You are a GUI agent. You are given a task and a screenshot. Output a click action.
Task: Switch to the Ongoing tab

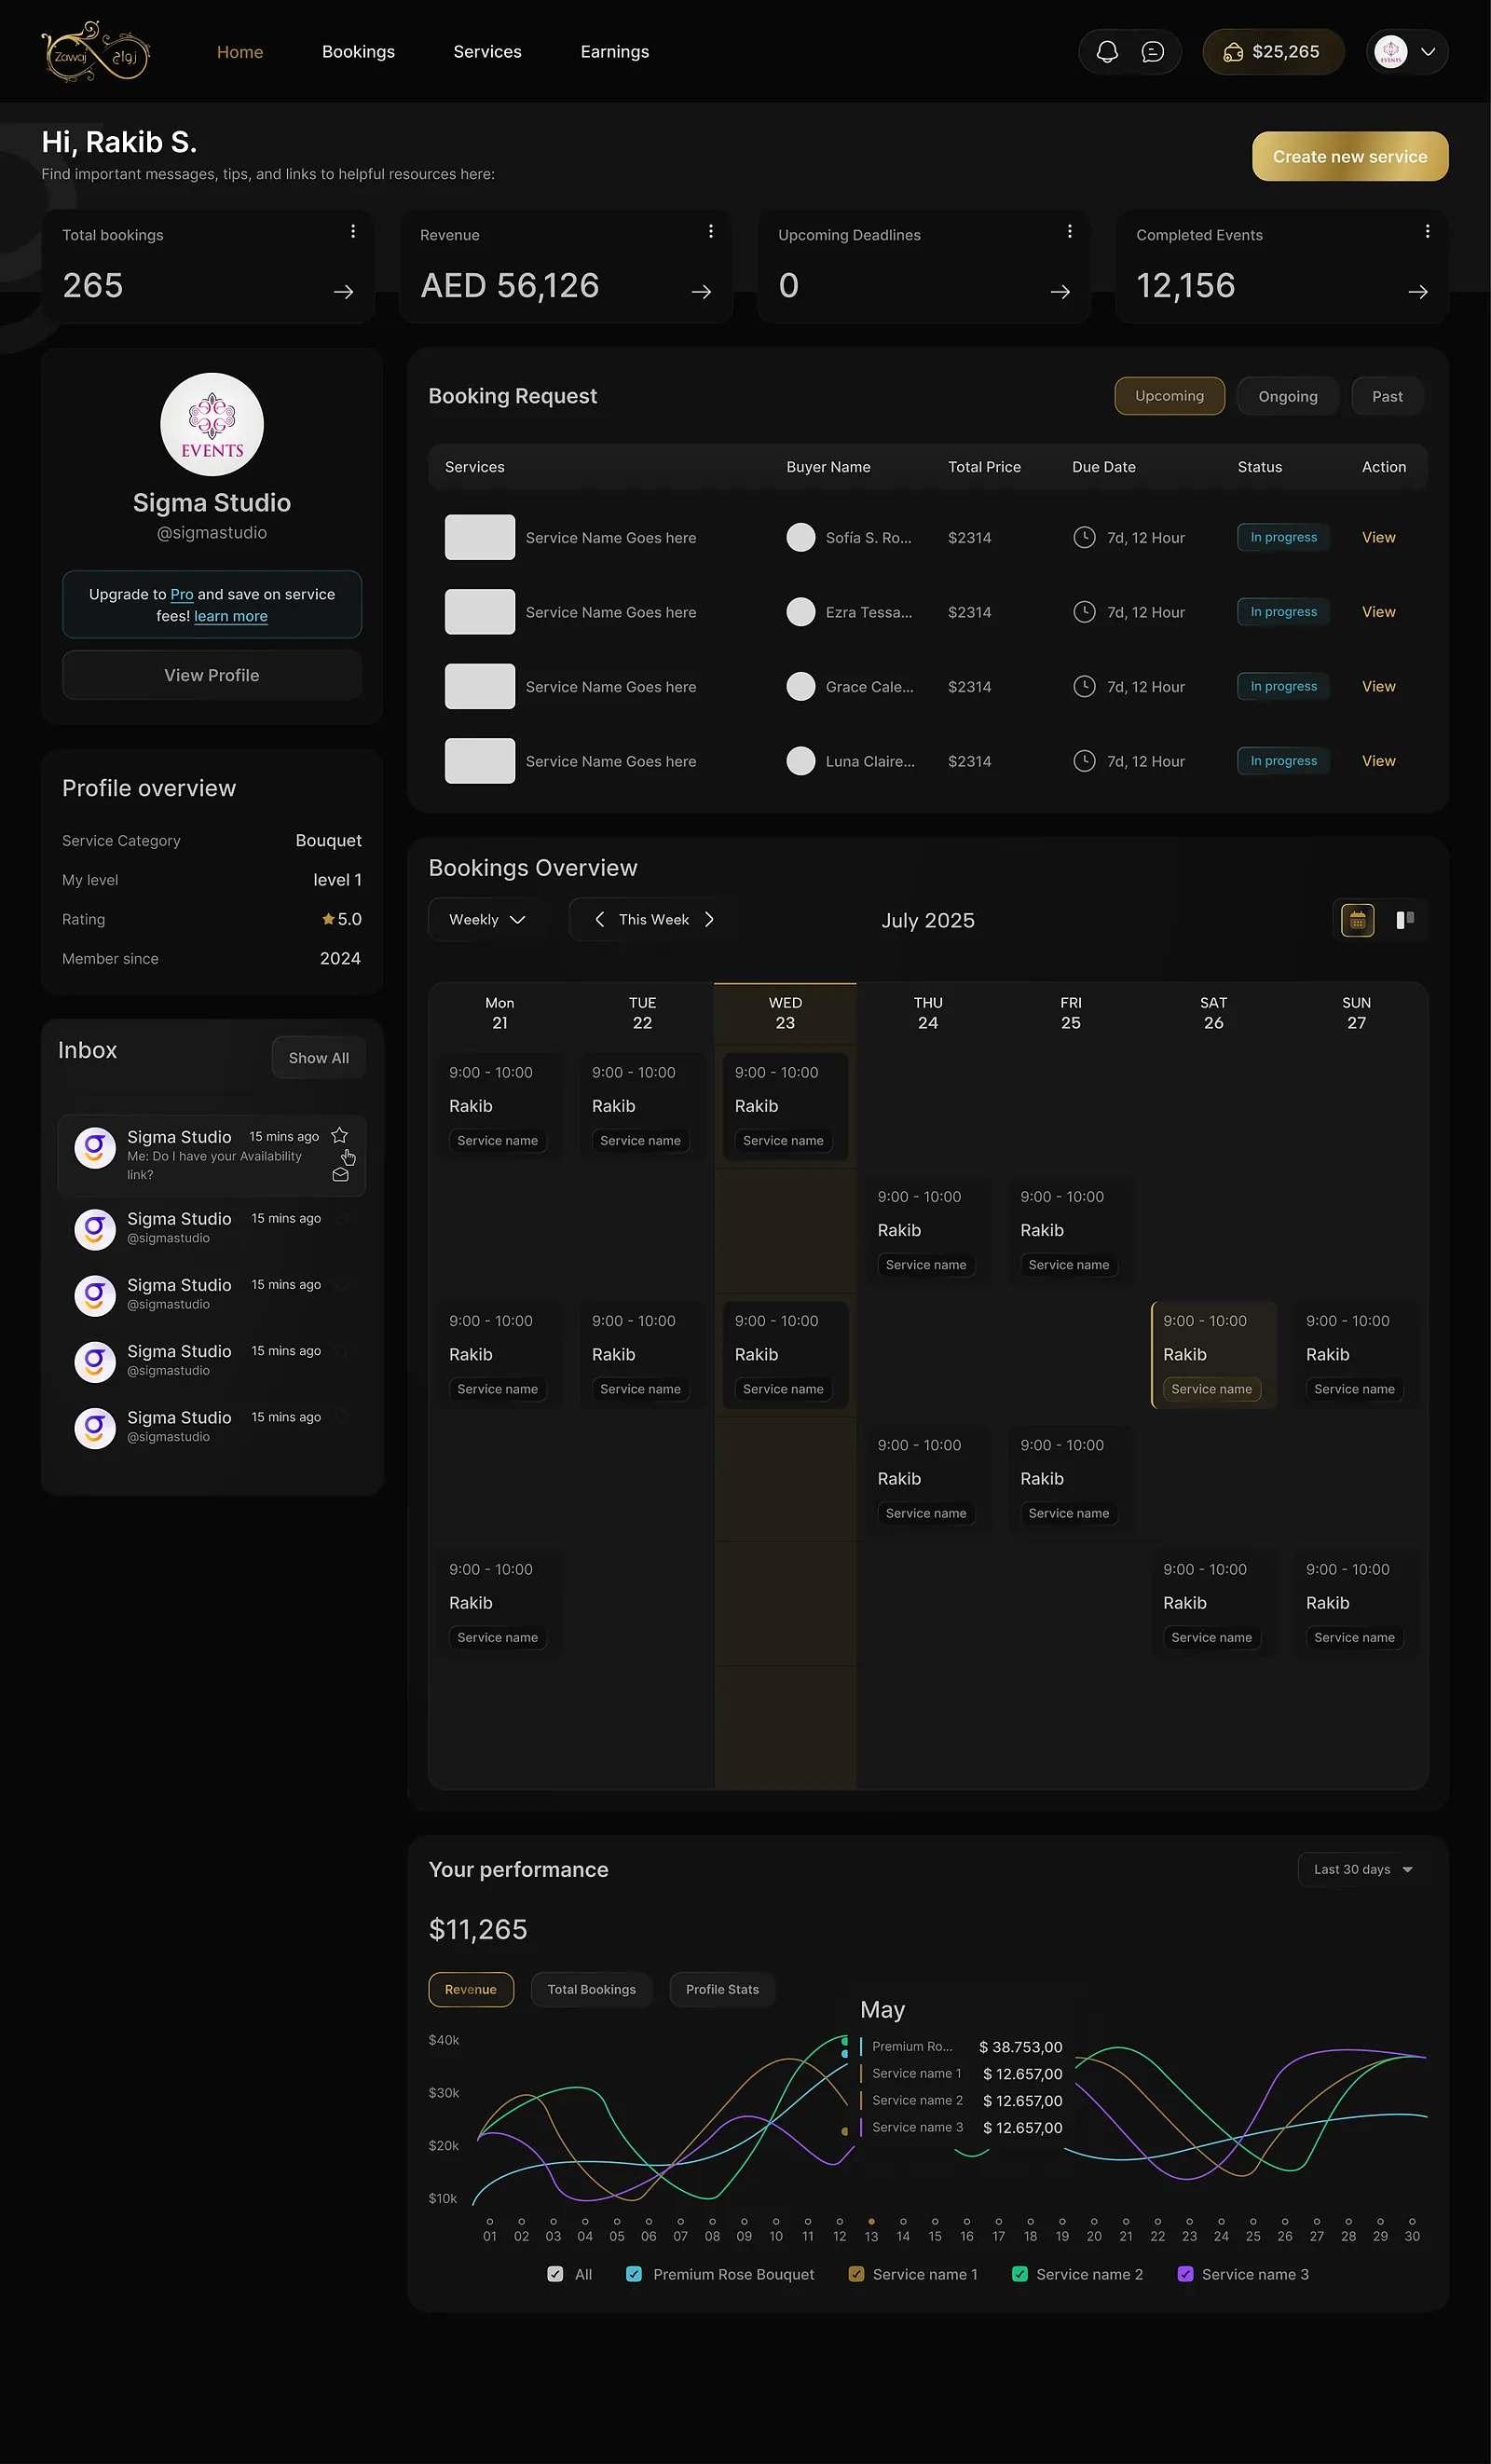[x=1288, y=397]
